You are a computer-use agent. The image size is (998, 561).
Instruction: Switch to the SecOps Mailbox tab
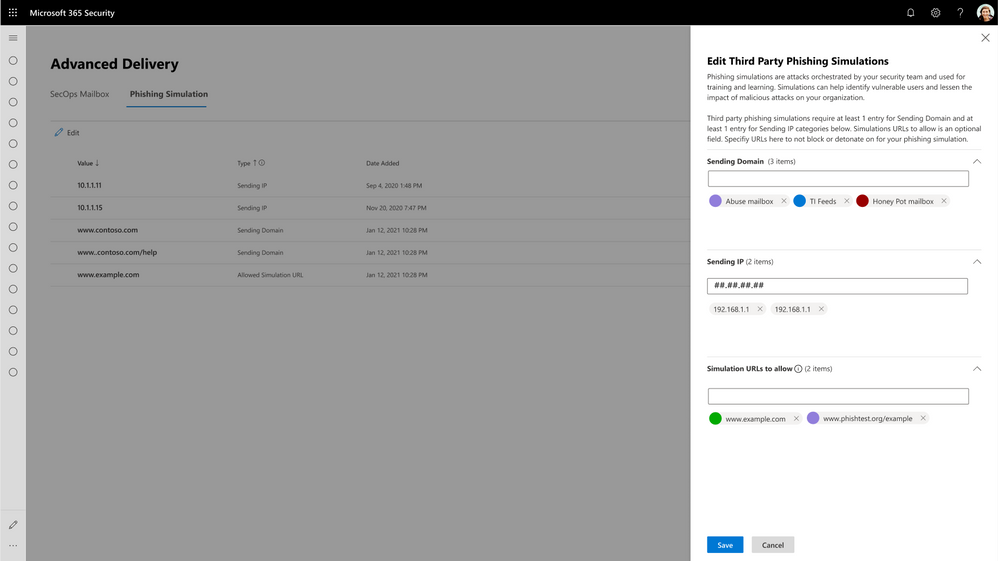pyautogui.click(x=80, y=94)
